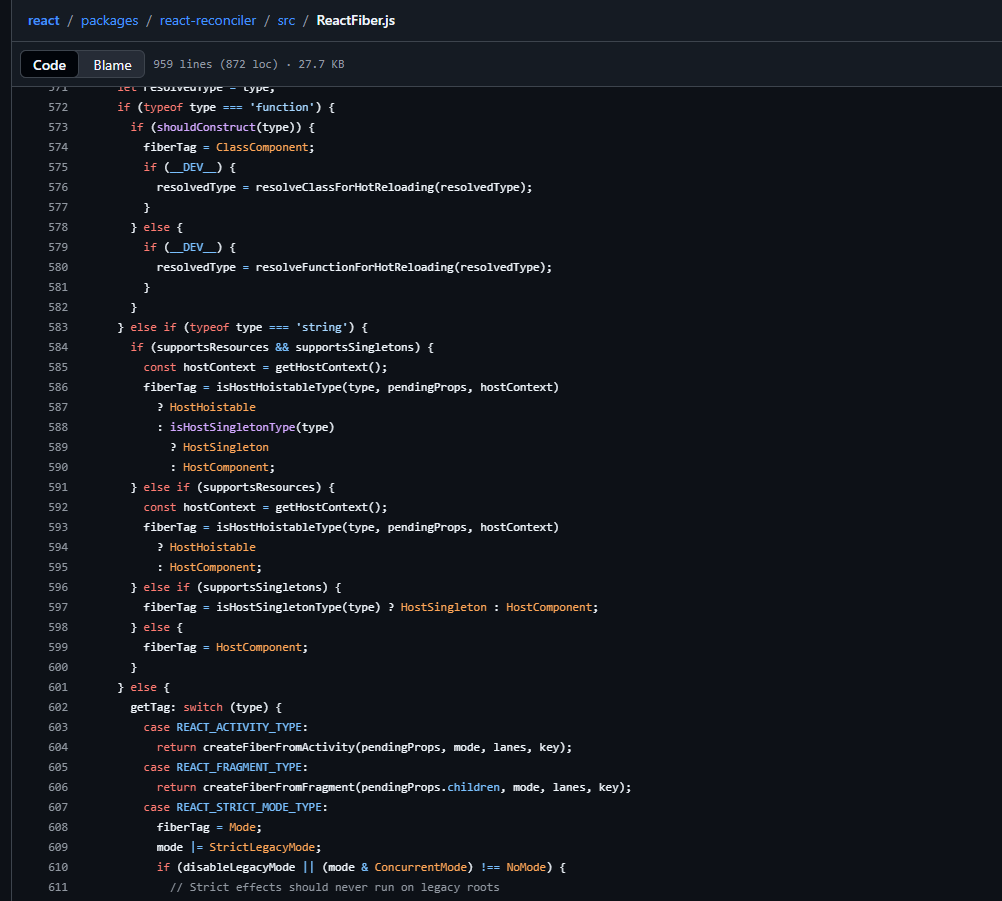Click REACT_STRICT_MODE_TYPE constant
The width and height of the screenshot is (1002, 901).
point(251,807)
